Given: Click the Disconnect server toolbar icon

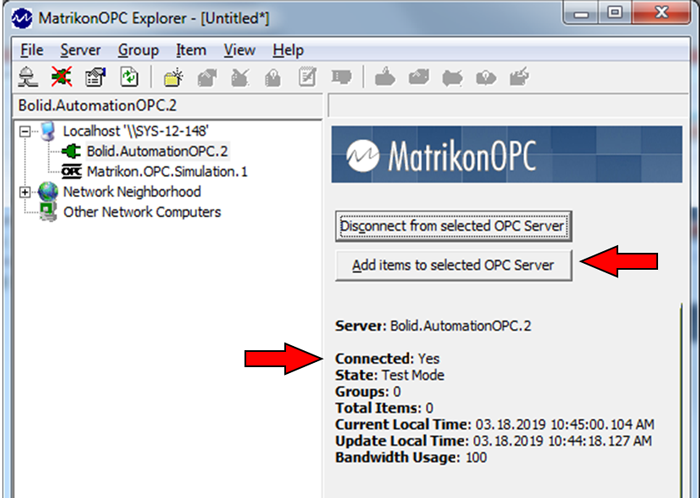Looking at the screenshot, I should click(62, 75).
